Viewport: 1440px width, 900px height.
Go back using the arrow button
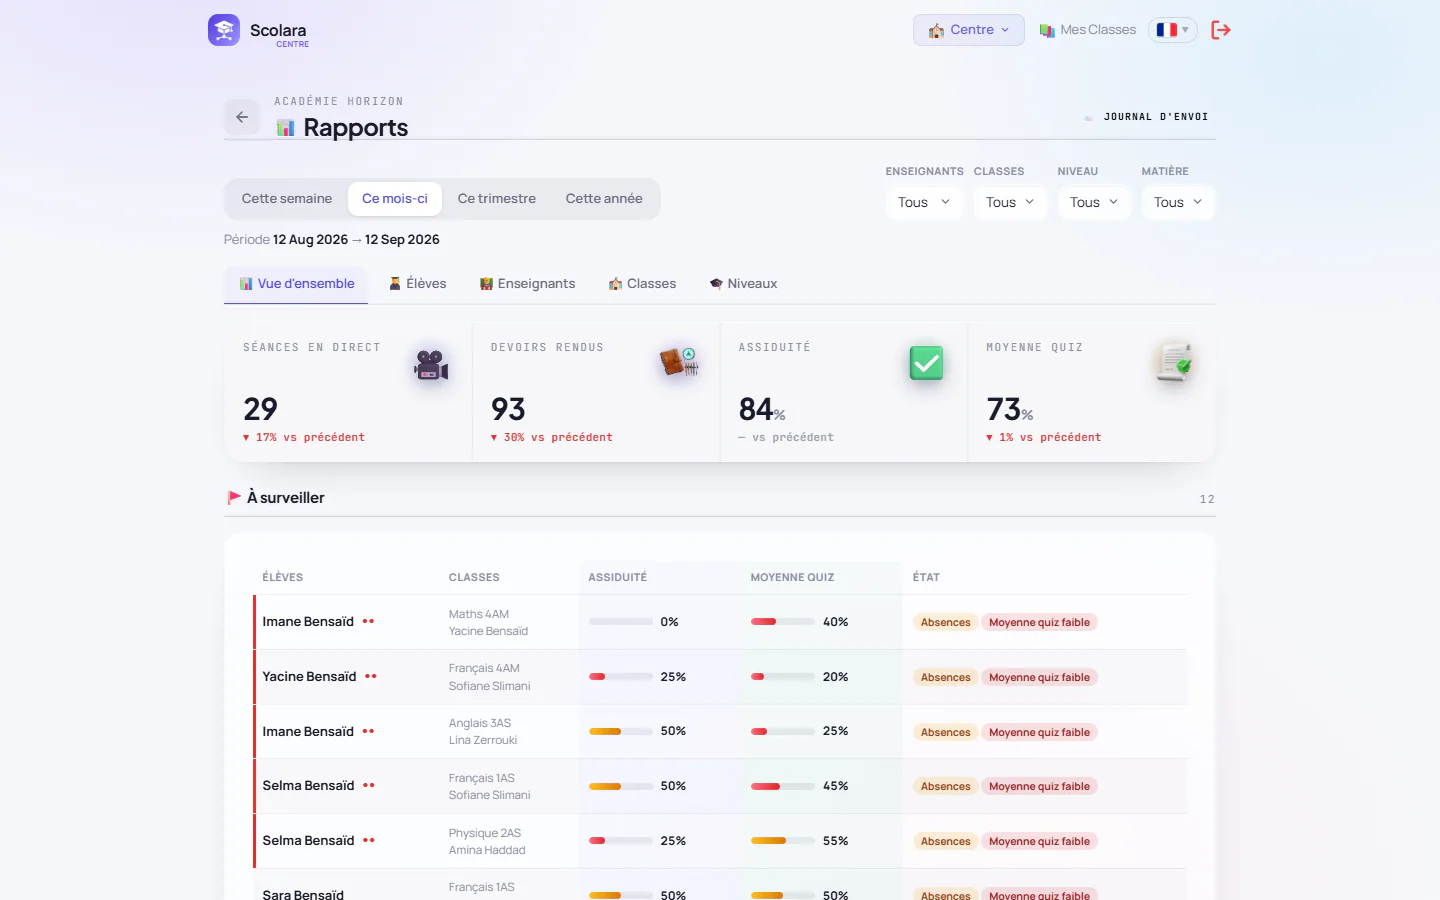tap(242, 117)
